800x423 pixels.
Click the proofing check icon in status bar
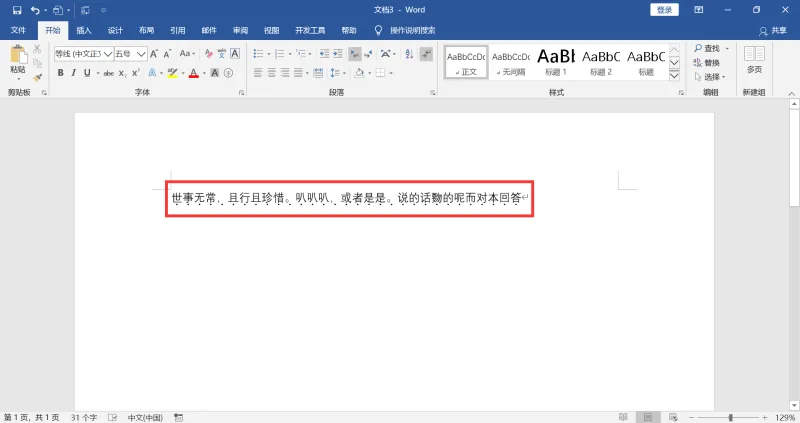click(x=113, y=417)
